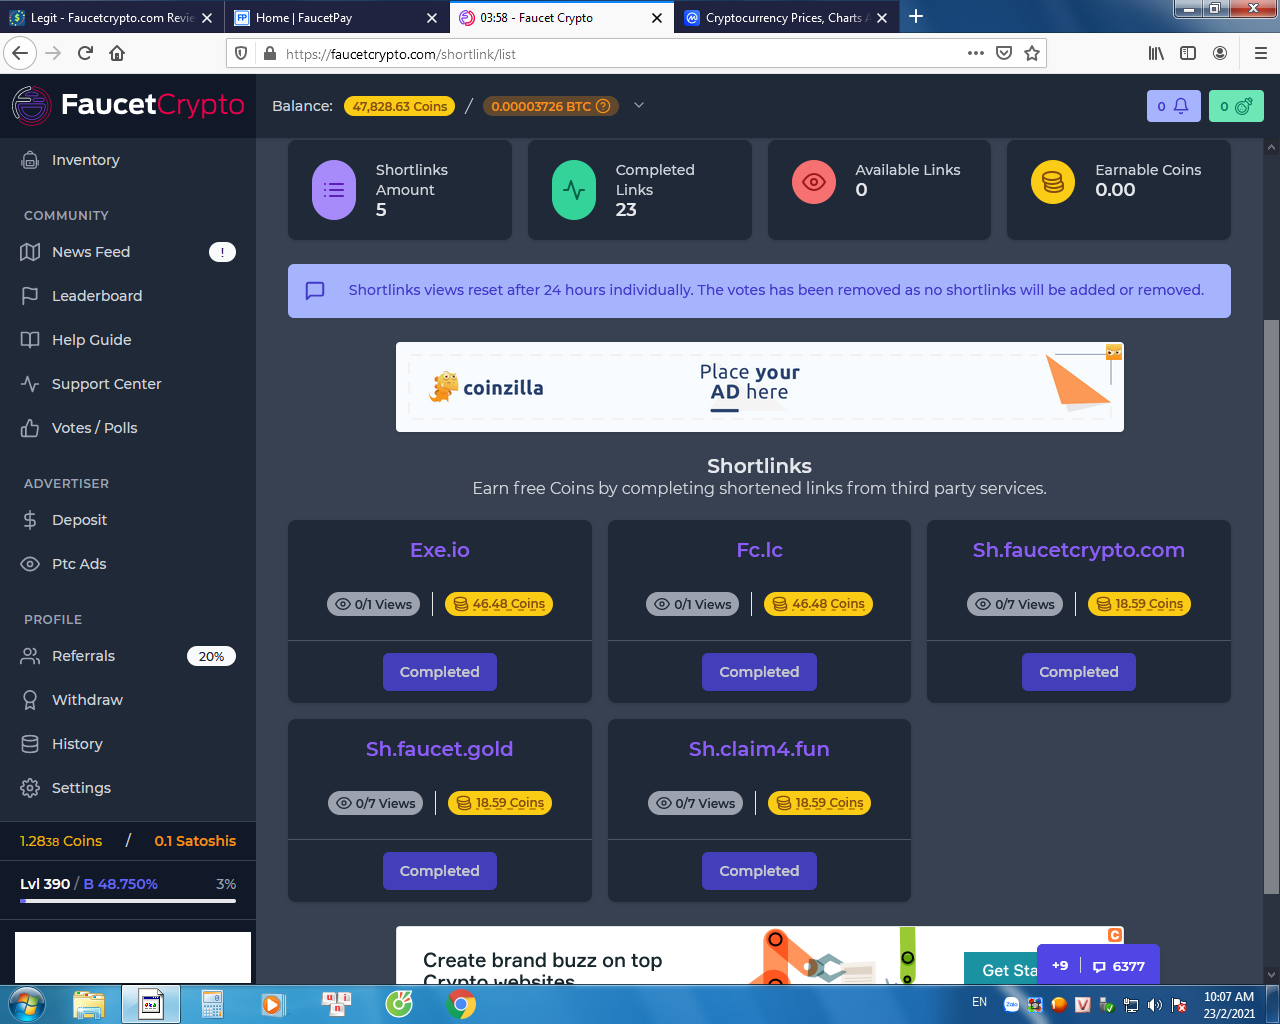Screen dimensions: 1280x1024
Task: Click the Exe.io shortlink title
Action: (440, 550)
